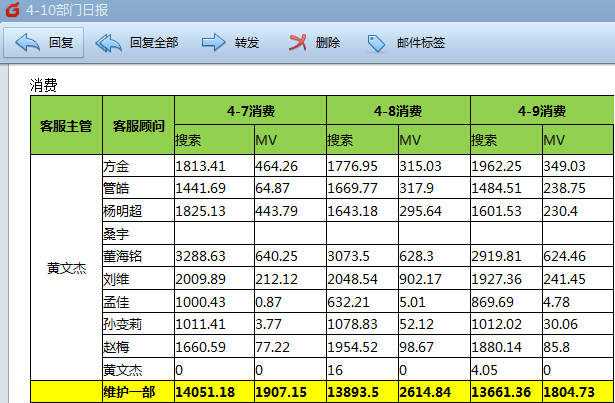Click the 4-8消费 green header cell
Viewport: 615px width, 403px height.
click(x=397, y=110)
